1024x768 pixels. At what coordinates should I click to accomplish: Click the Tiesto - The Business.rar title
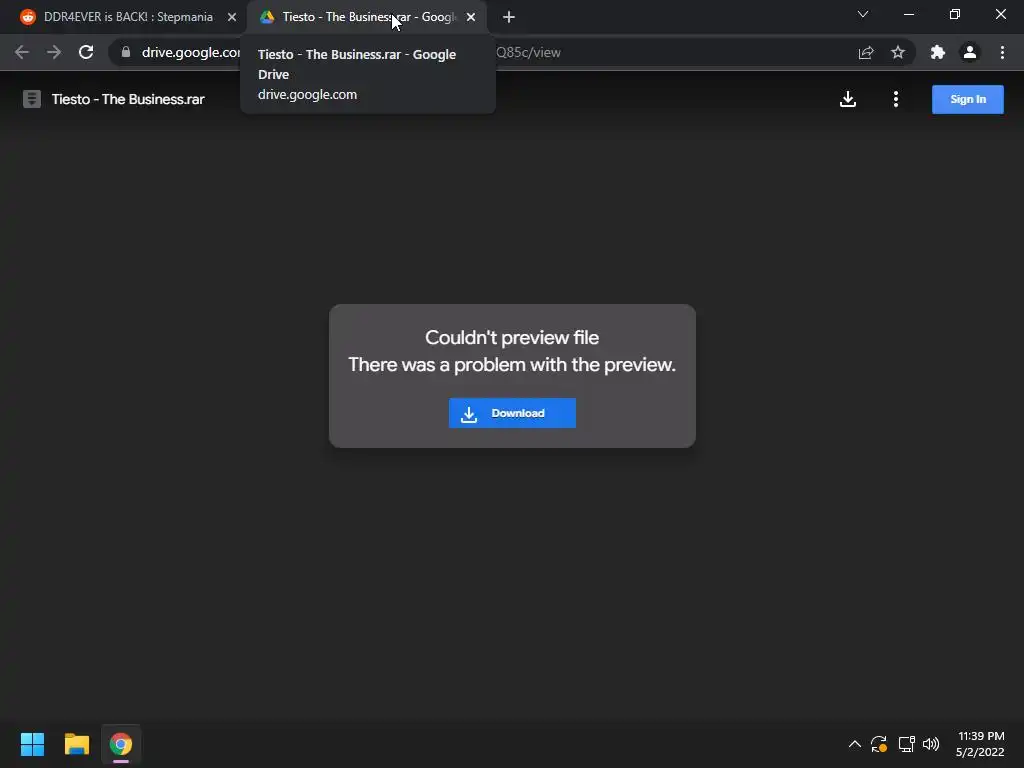click(x=128, y=99)
